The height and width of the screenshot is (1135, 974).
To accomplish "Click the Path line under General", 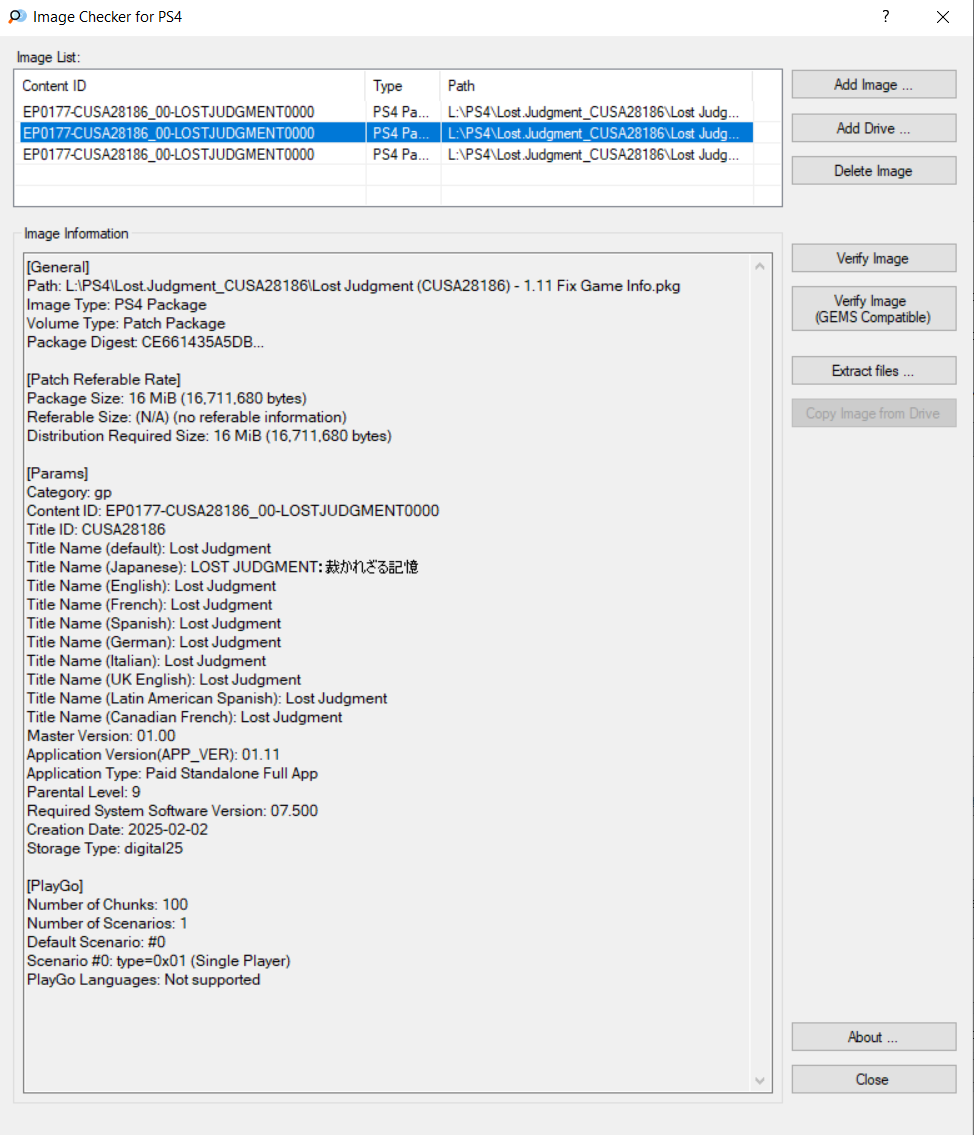I will (x=353, y=286).
